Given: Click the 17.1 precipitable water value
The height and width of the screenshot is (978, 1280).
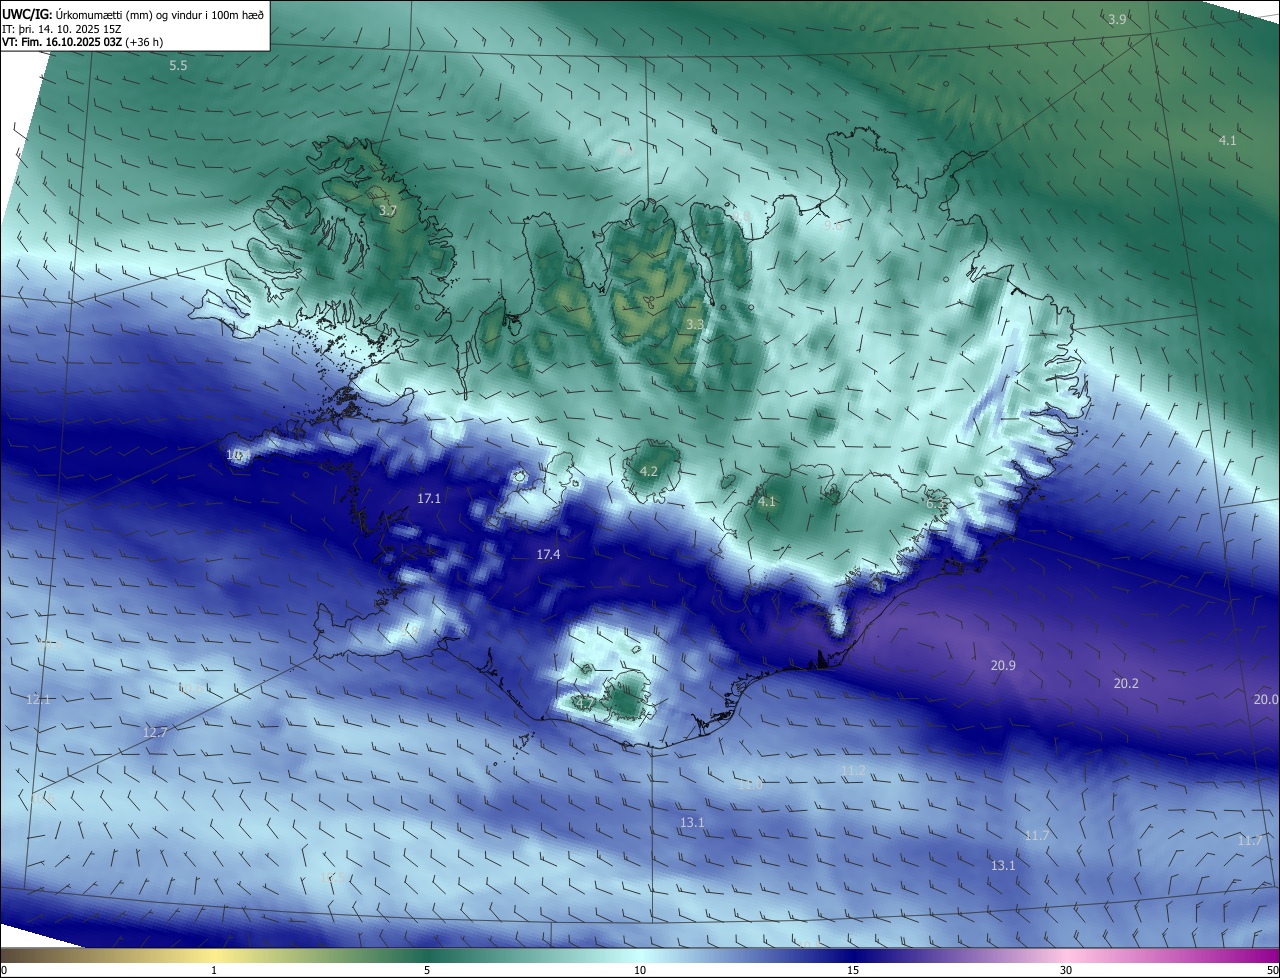Looking at the screenshot, I should [x=429, y=497].
